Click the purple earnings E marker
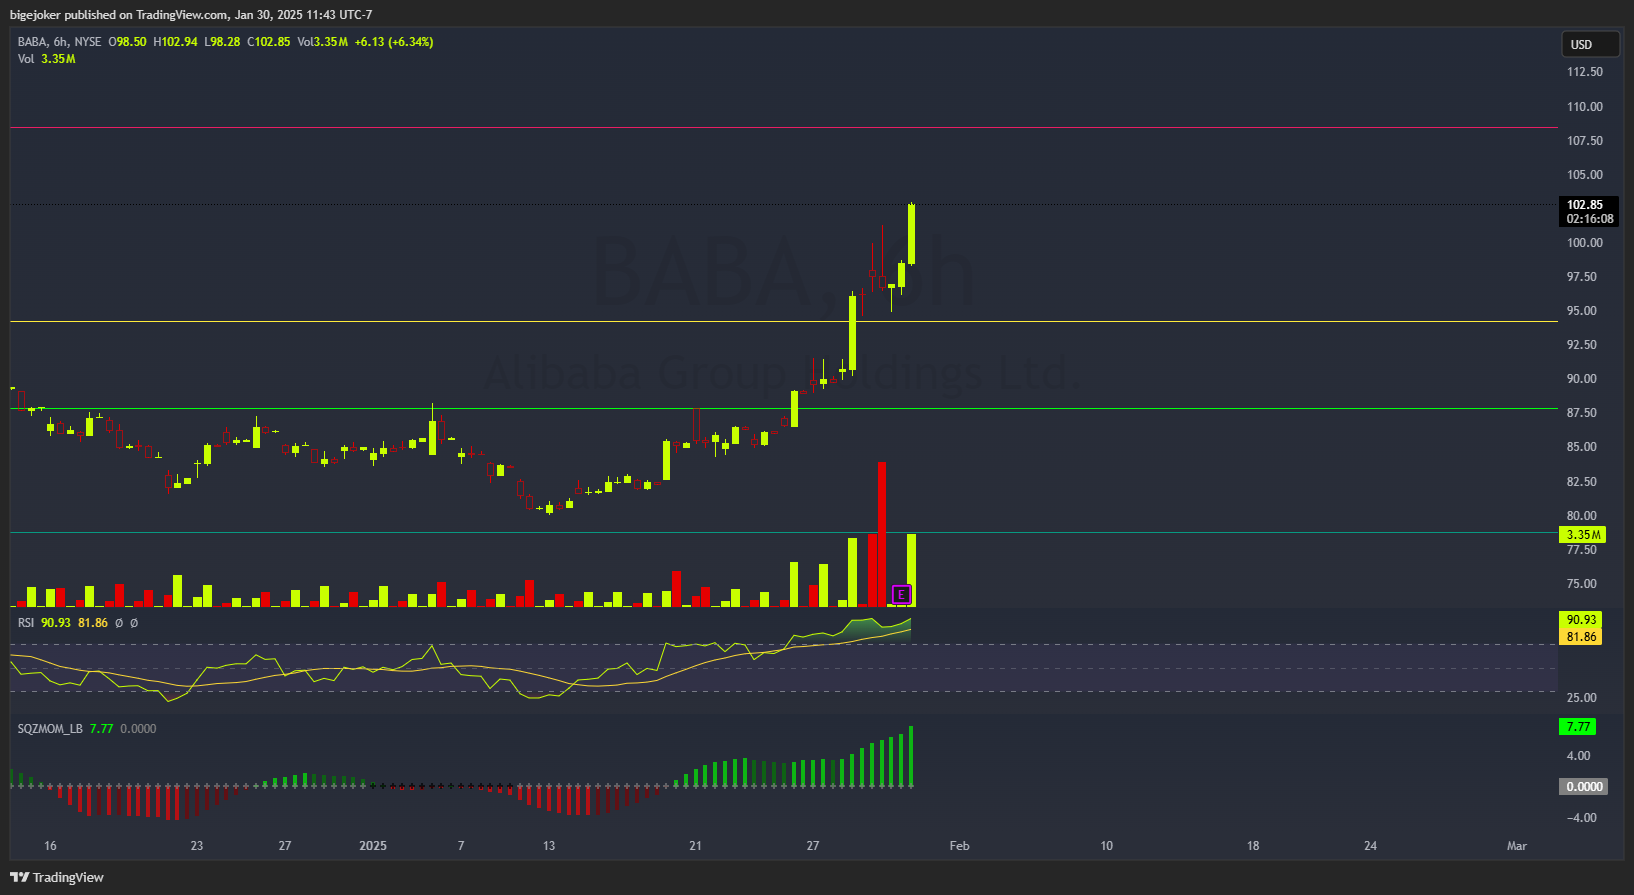This screenshot has width=1634, height=895. tap(901, 595)
